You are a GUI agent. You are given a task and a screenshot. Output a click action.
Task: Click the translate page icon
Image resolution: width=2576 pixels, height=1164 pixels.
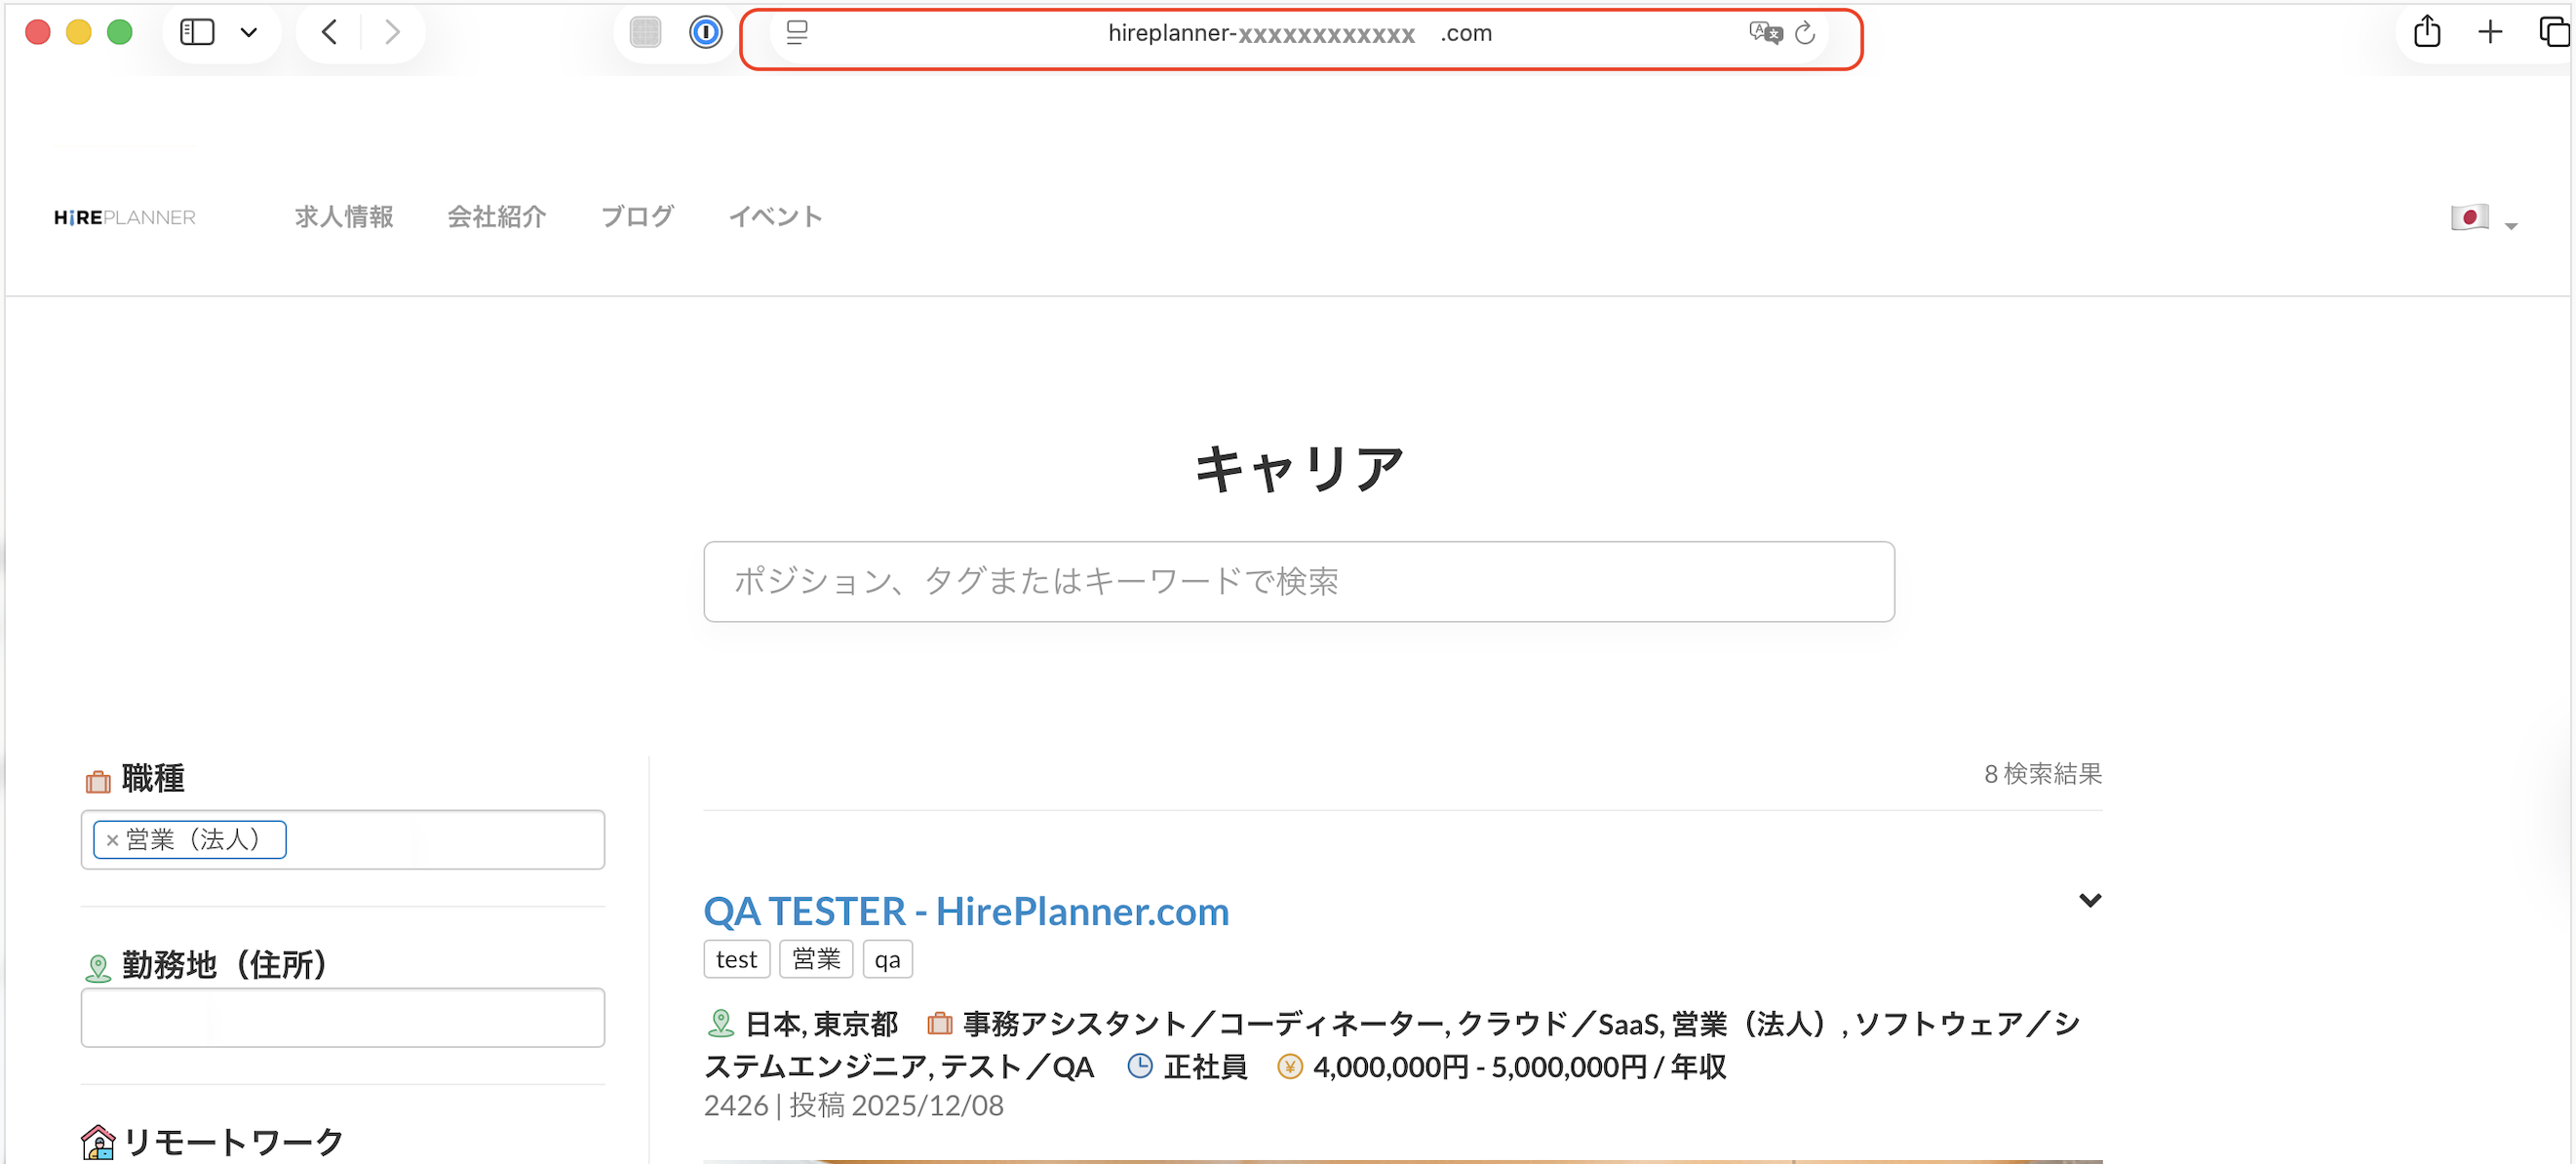tap(1765, 33)
